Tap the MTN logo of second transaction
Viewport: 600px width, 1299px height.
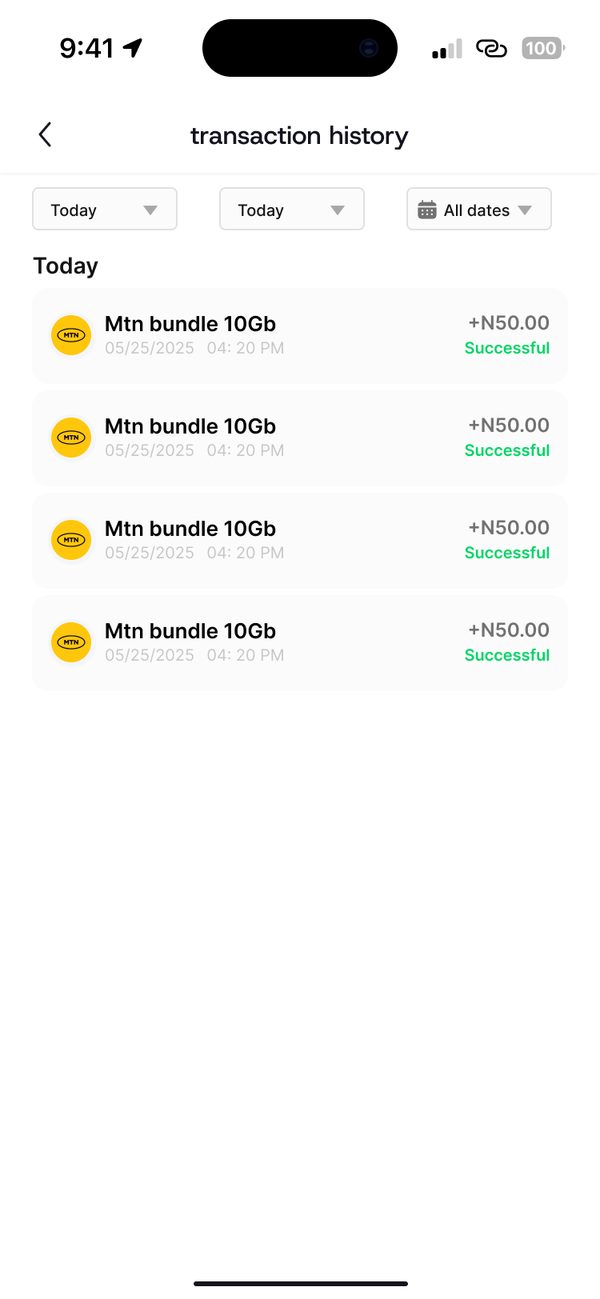tap(71, 437)
